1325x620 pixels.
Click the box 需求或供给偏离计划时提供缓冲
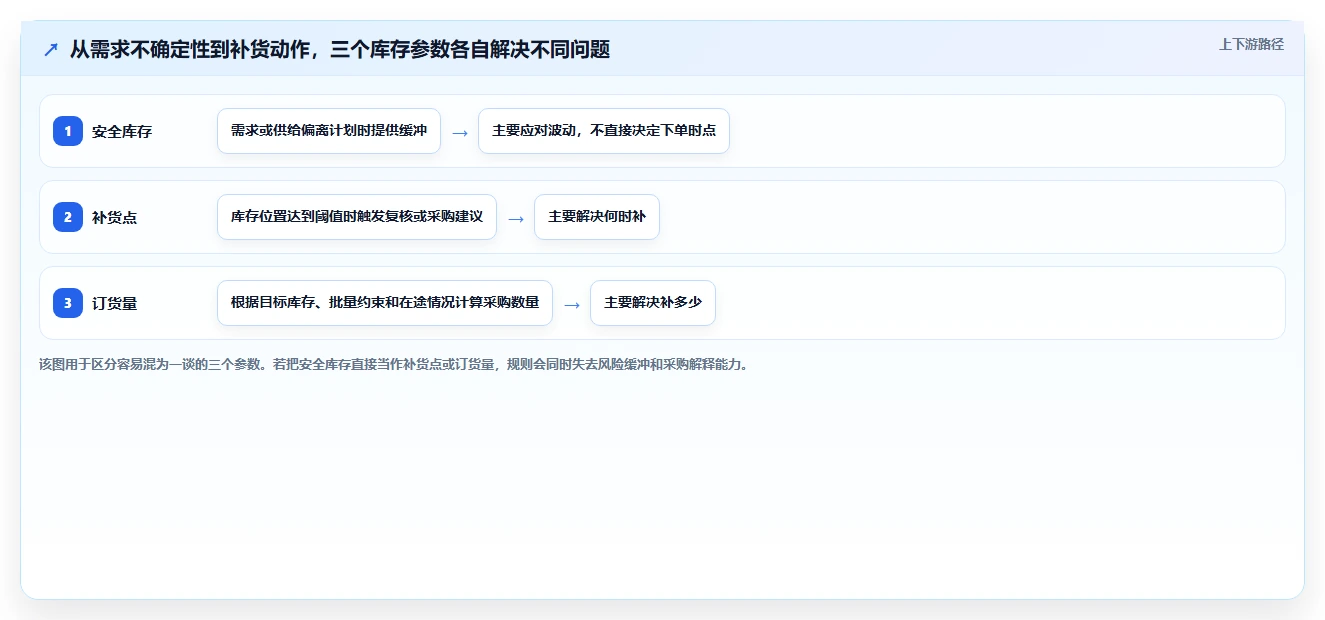coord(329,131)
